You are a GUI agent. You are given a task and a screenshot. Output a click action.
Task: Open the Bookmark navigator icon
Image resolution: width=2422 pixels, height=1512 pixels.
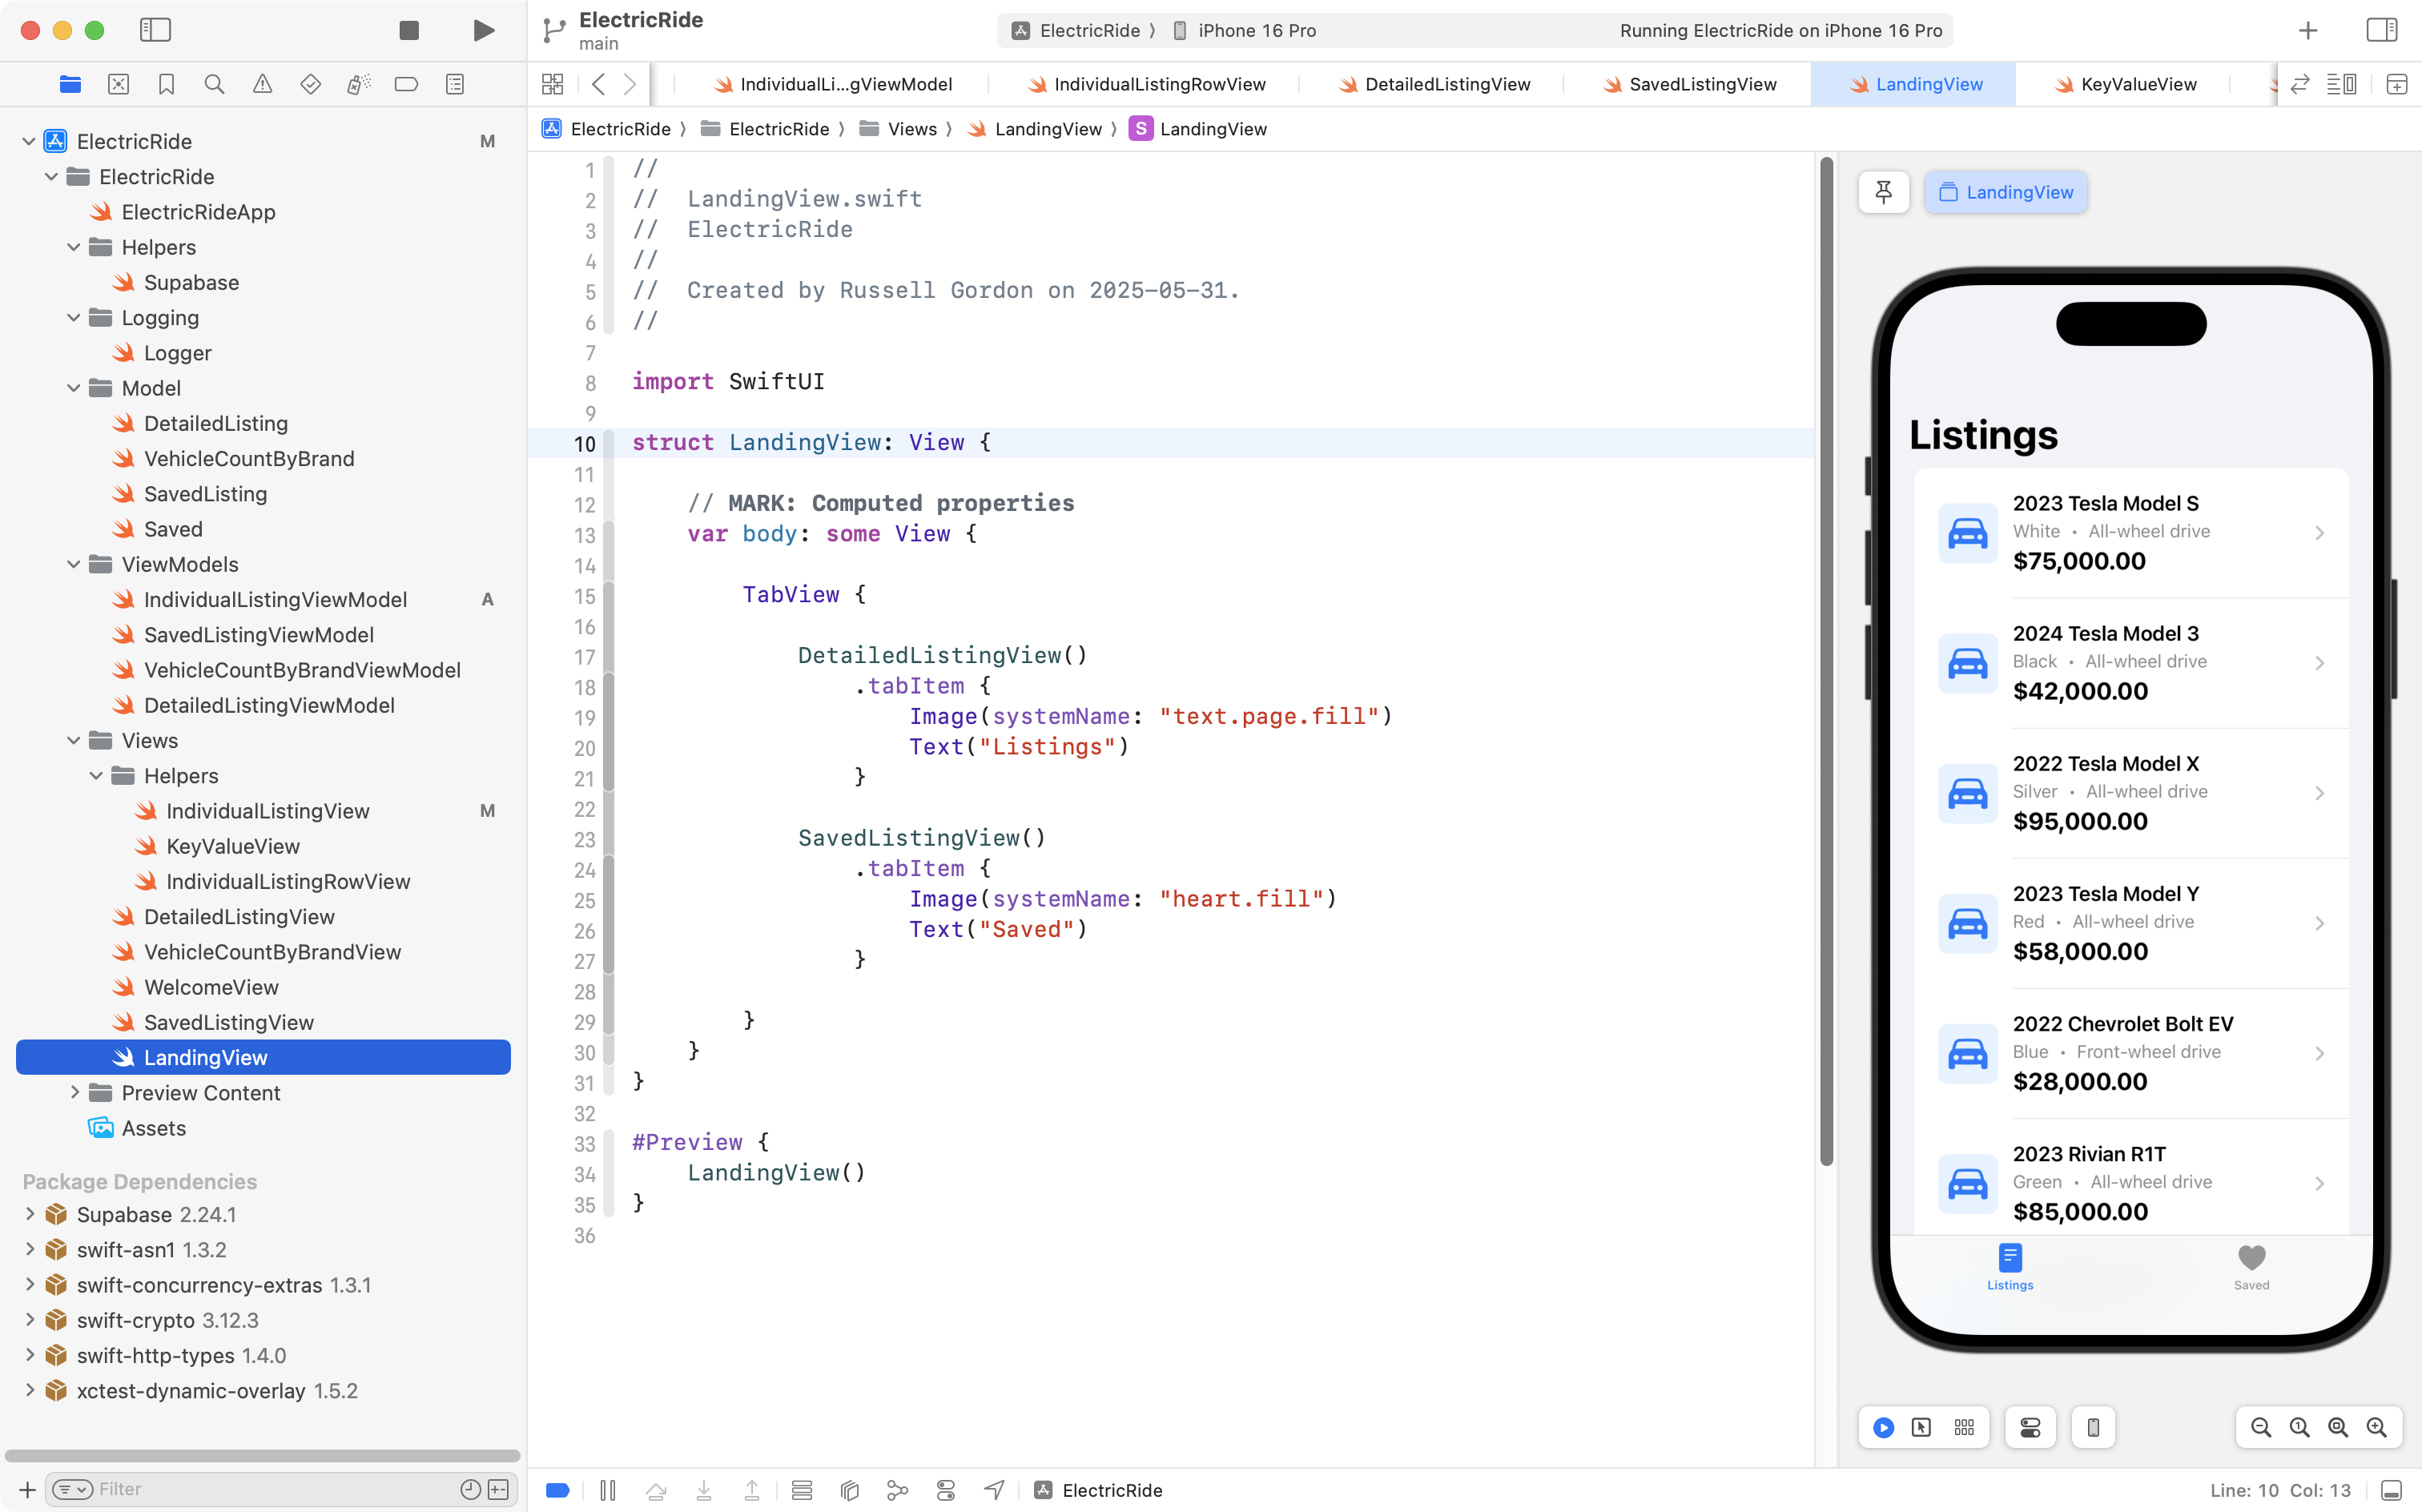pos(166,84)
